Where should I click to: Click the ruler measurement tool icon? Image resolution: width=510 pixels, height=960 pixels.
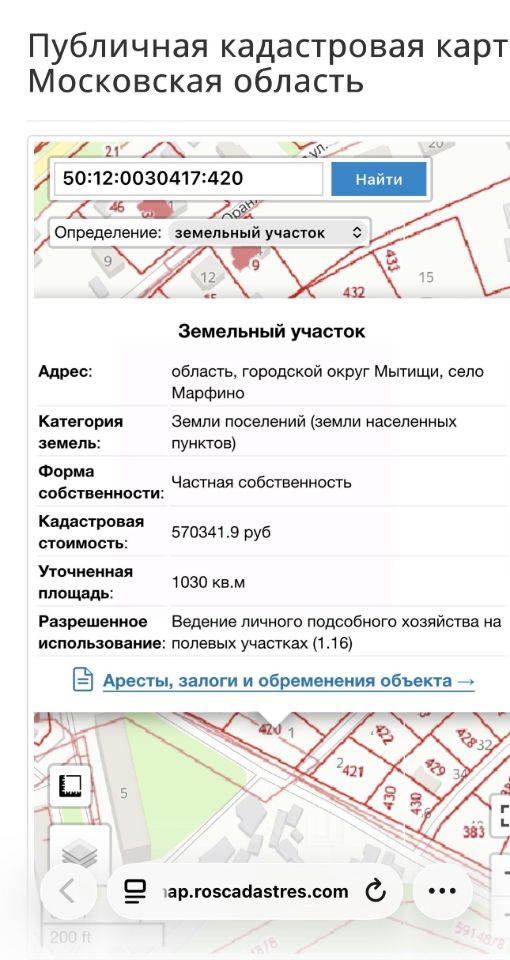click(70, 786)
